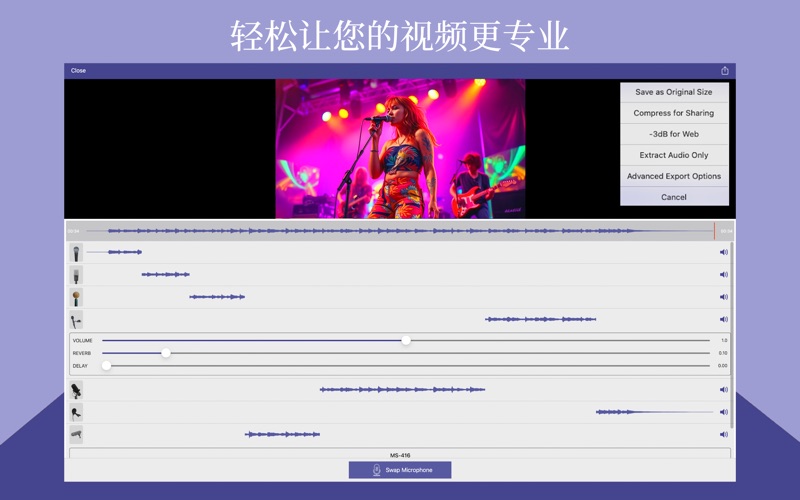Click the lavalier track's waveform clip
Image resolution: width=800 pixels, height=500 pixels.
coord(654,412)
